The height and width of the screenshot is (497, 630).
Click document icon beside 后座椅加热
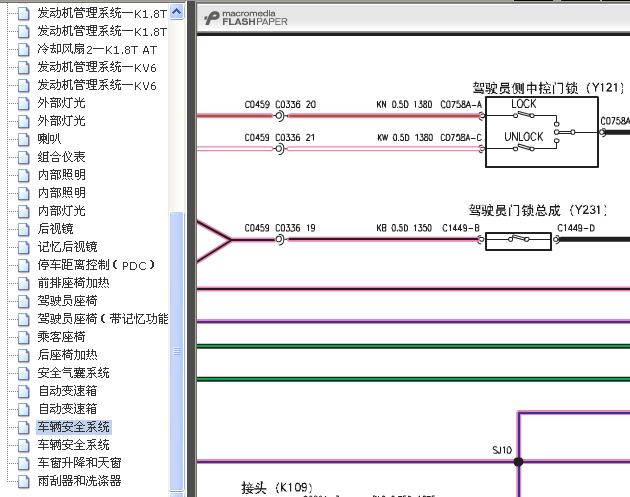(x=24, y=355)
